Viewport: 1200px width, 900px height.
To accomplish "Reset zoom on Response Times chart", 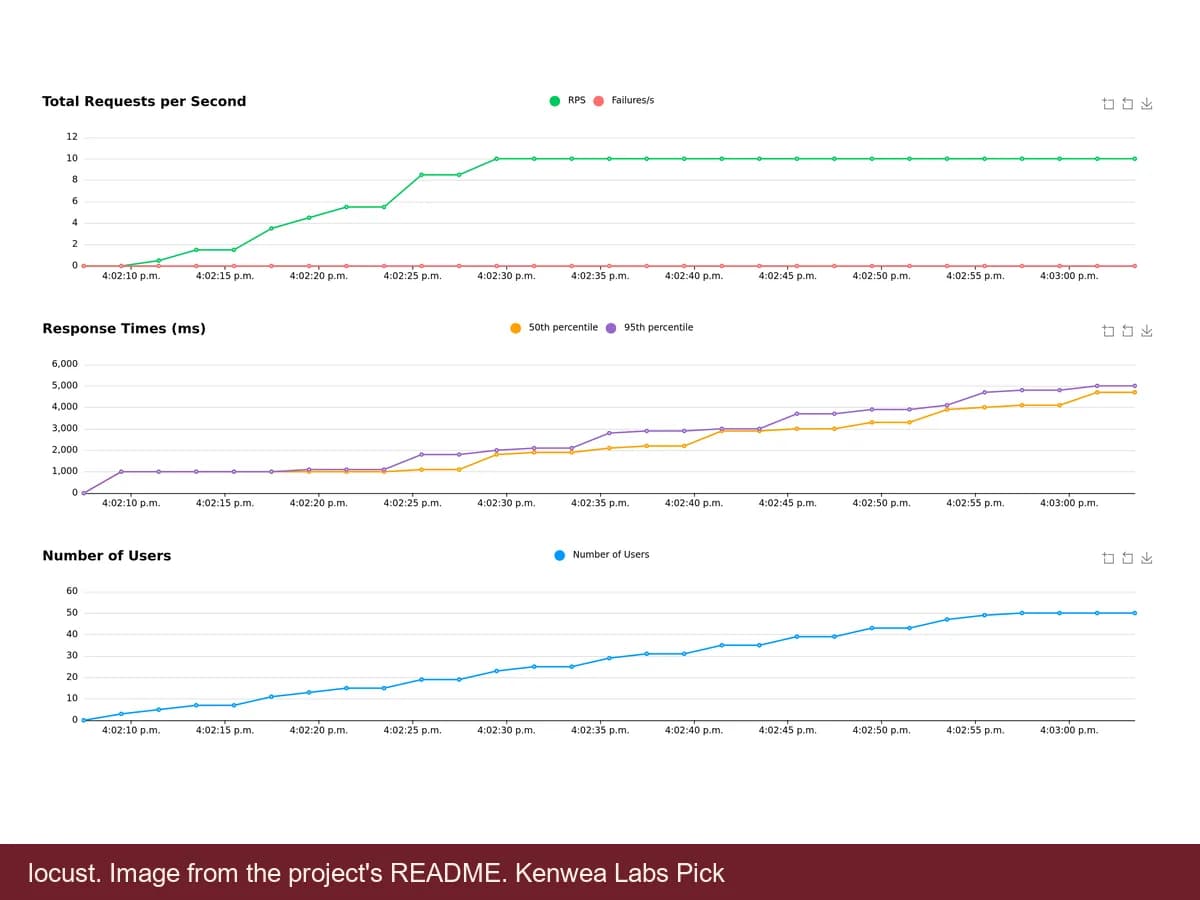I will [1127, 330].
